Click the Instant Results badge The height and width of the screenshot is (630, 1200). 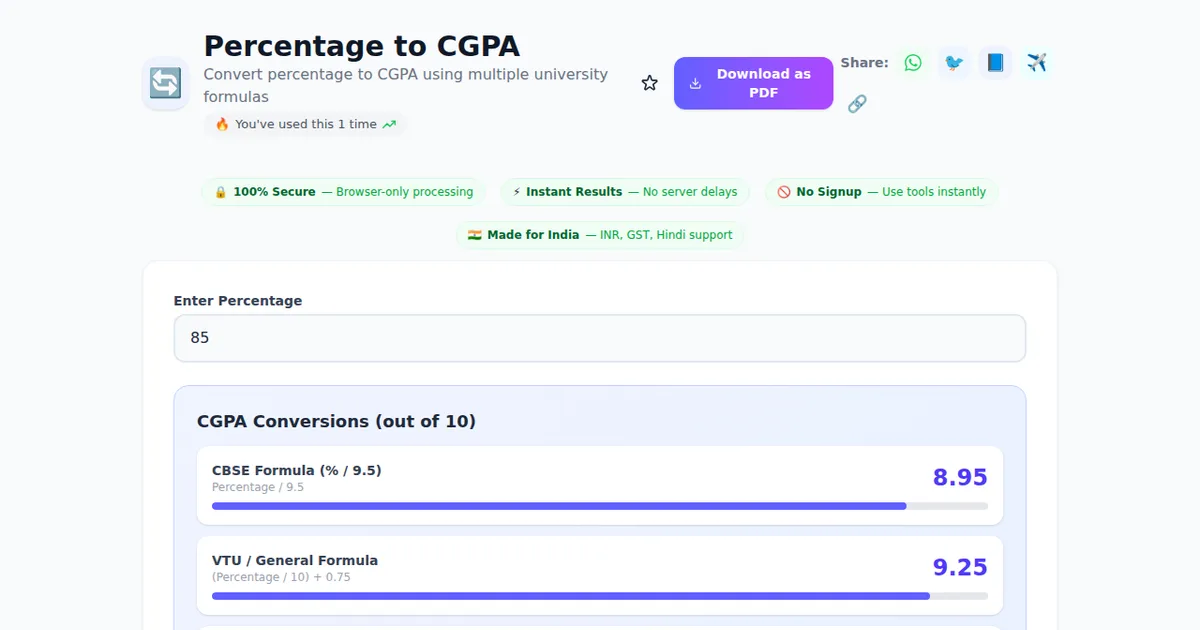[624, 191]
